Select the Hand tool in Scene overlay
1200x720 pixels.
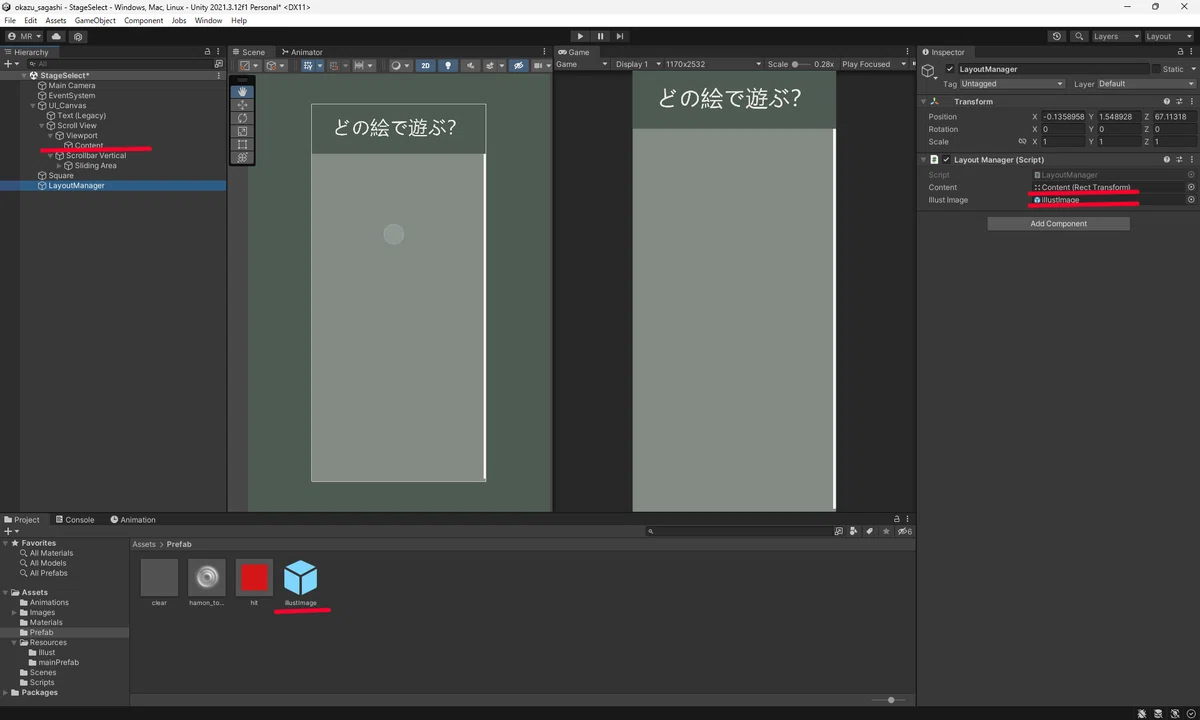tap(242, 92)
